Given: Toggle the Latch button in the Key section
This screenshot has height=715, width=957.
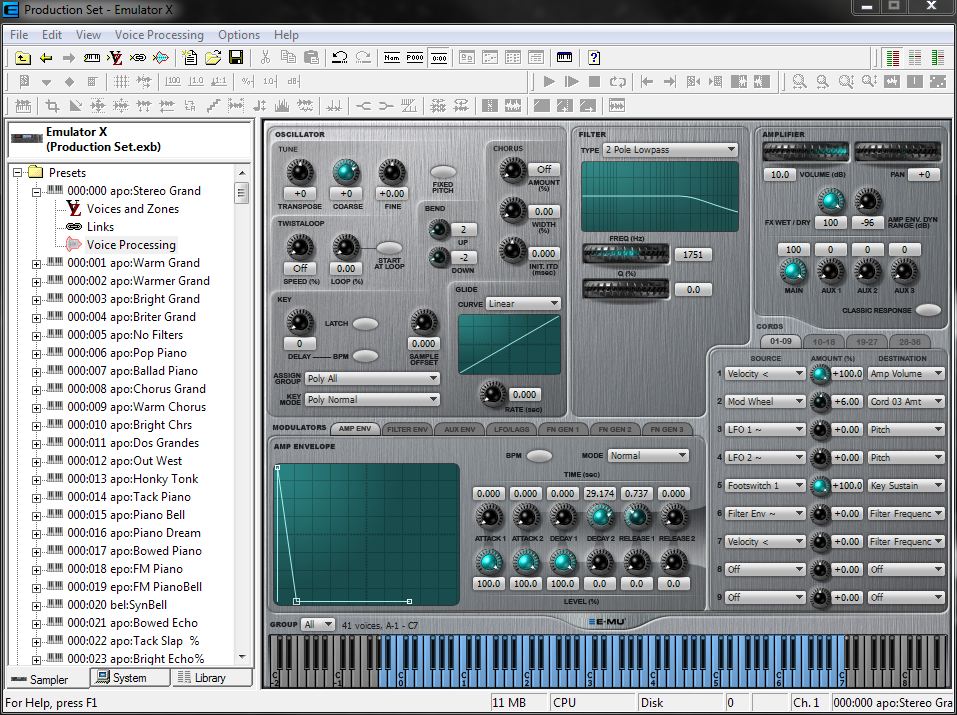Looking at the screenshot, I should click(x=365, y=324).
